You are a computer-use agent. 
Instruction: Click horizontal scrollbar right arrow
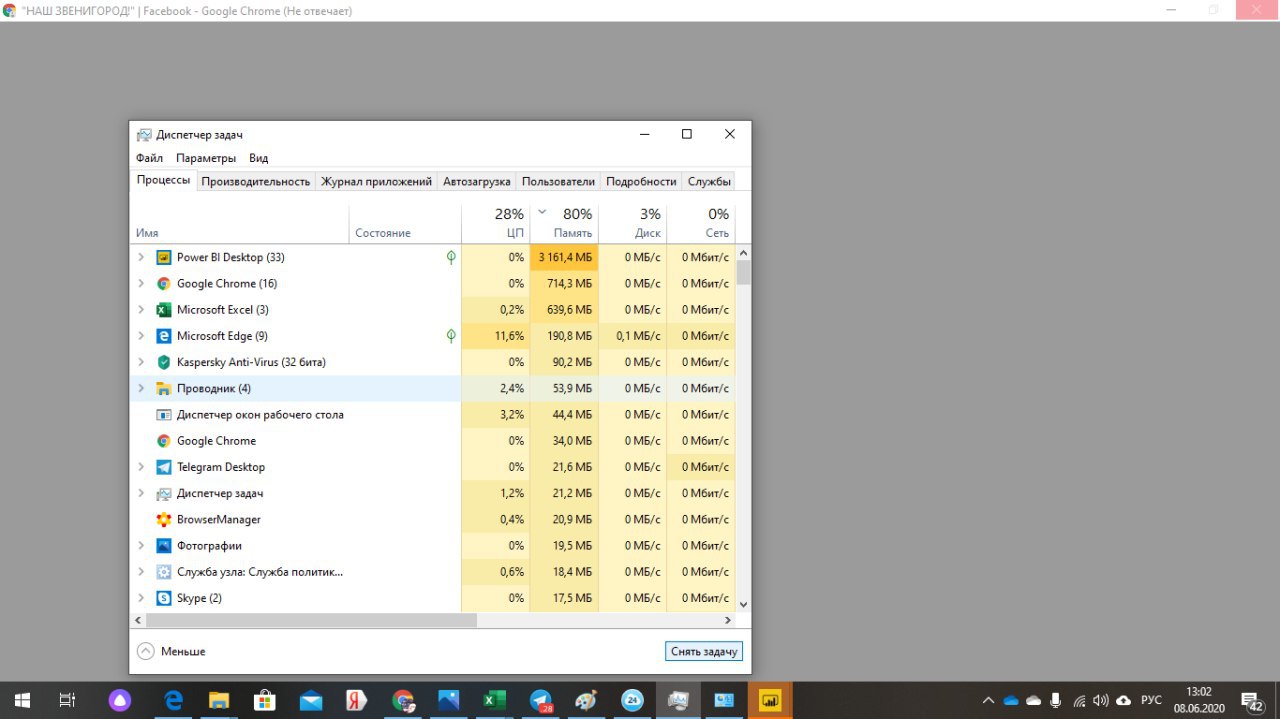727,620
